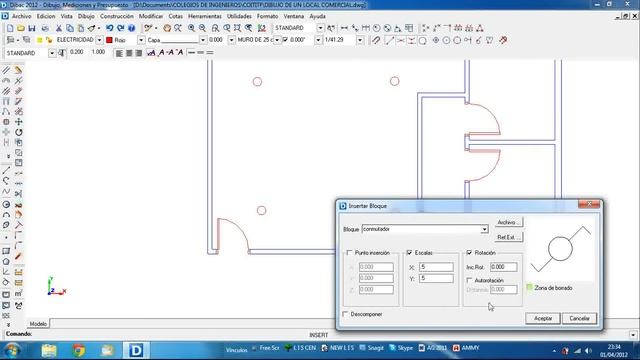Viewport: 640px width, 360px height.
Task: Click the Aceptar button
Action: coord(543,318)
